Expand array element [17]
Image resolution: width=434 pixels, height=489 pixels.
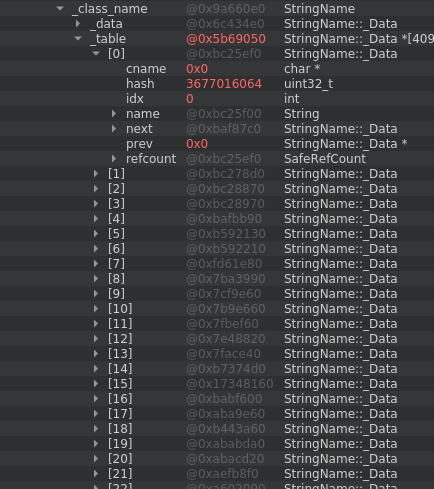click(x=96, y=414)
